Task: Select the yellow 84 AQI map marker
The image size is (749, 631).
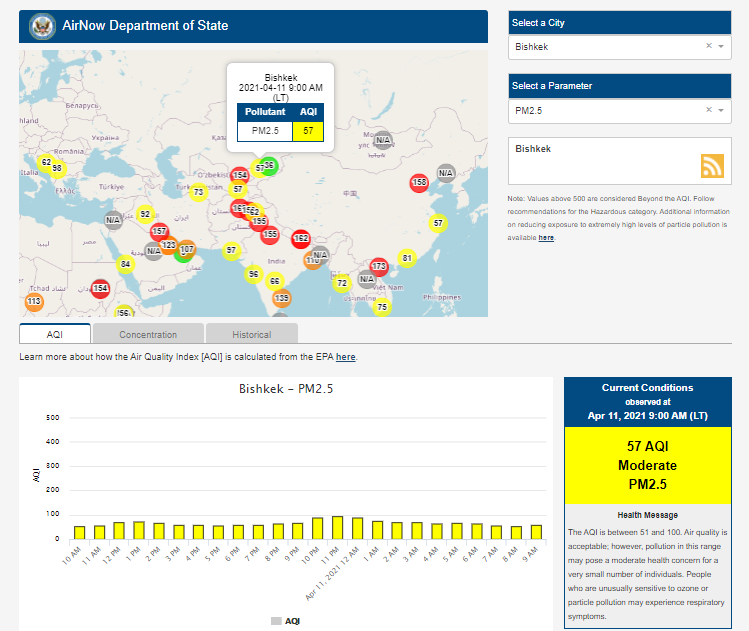Action: pos(125,264)
